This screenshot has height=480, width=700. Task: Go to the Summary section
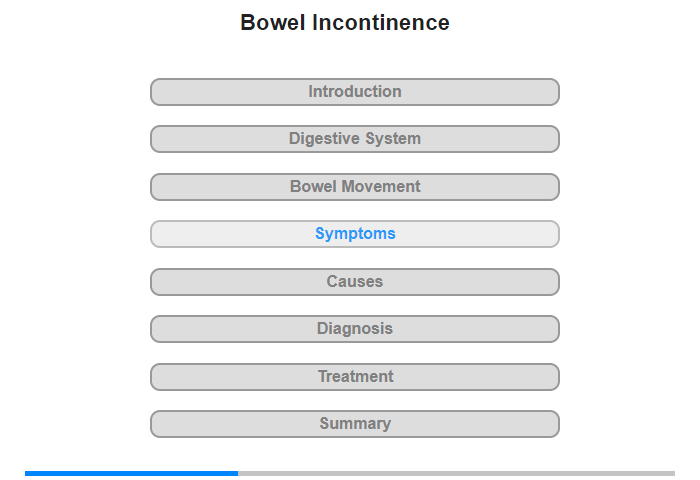coord(354,424)
